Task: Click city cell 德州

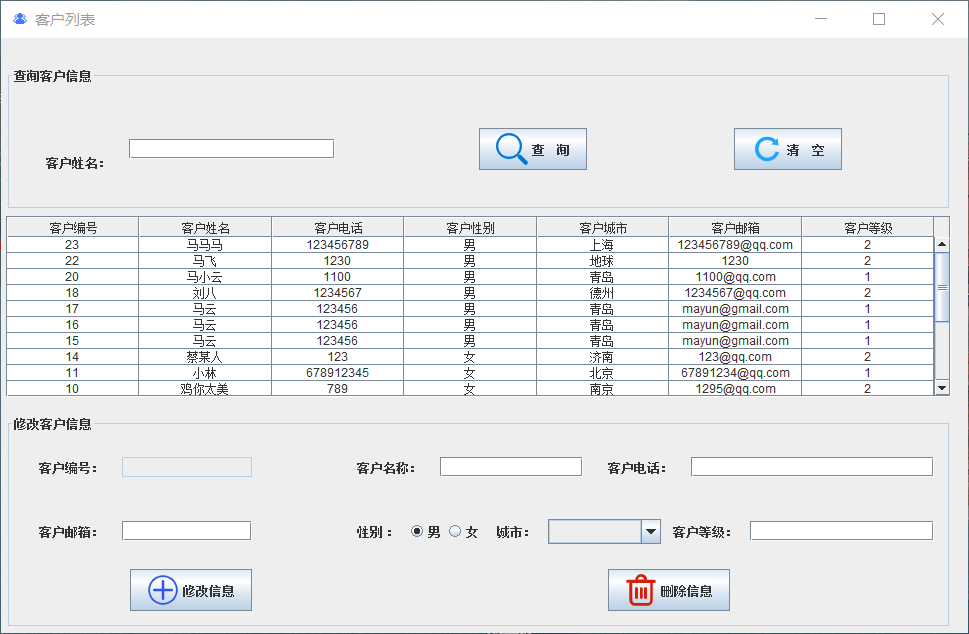Action: pos(603,293)
